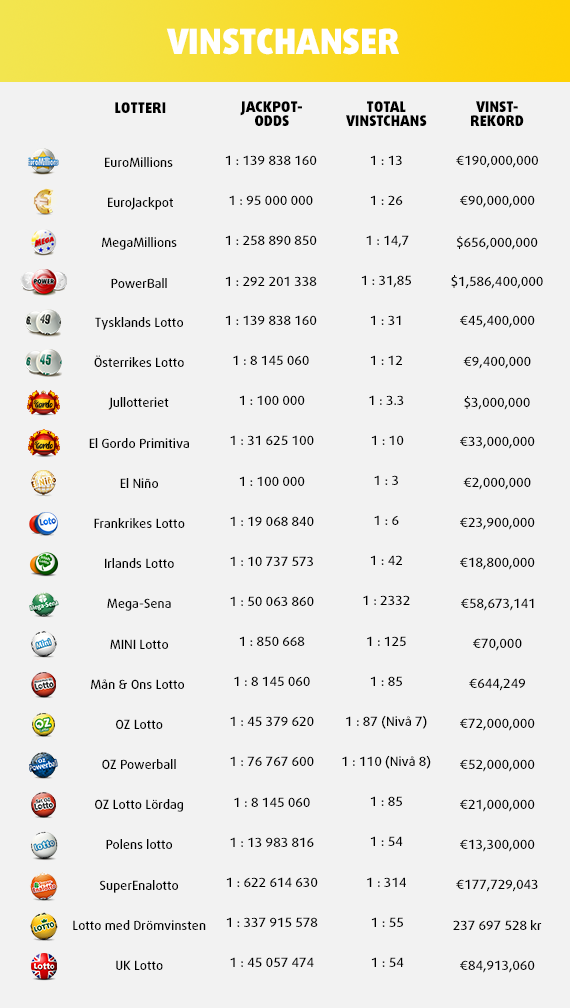Screen dimensions: 570x1008
Task: Open the Tysklands Lotto name
Action: pos(139,322)
